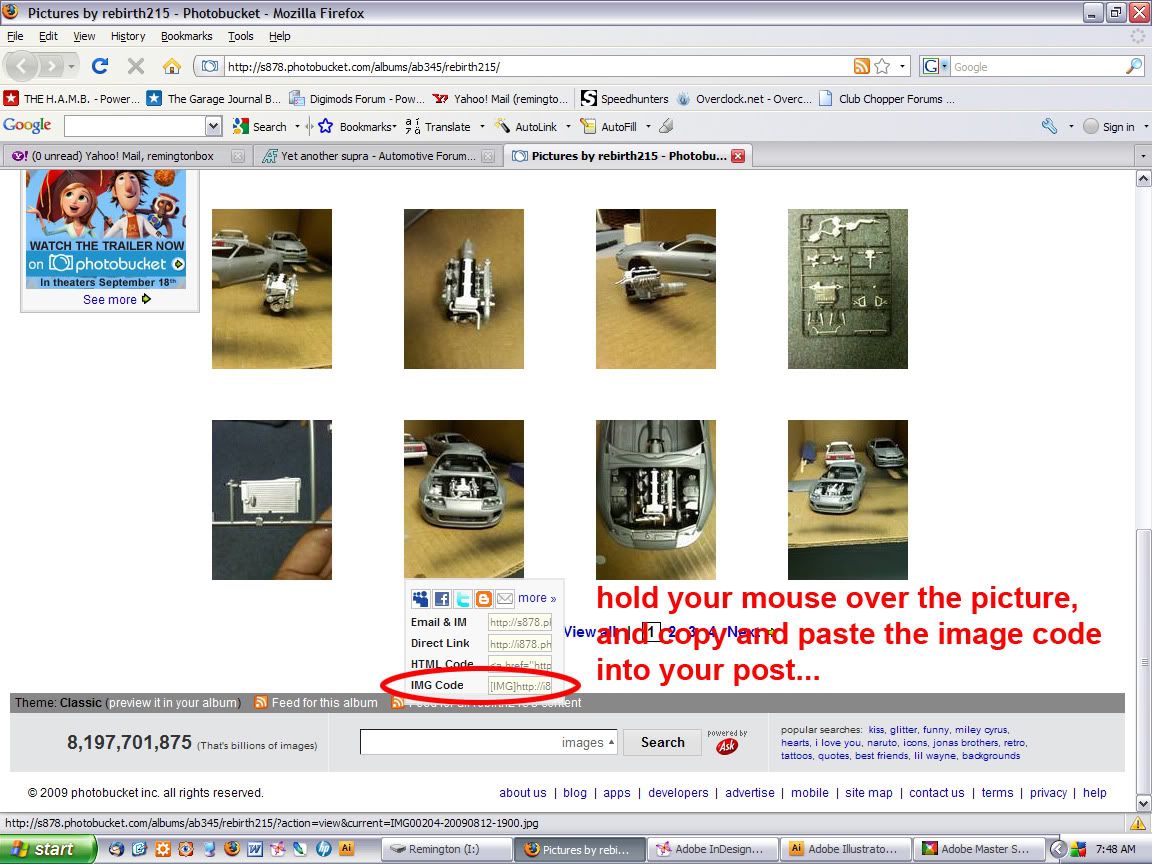Open the Bookmarks menu
This screenshot has height=864, width=1152.
pos(186,36)
